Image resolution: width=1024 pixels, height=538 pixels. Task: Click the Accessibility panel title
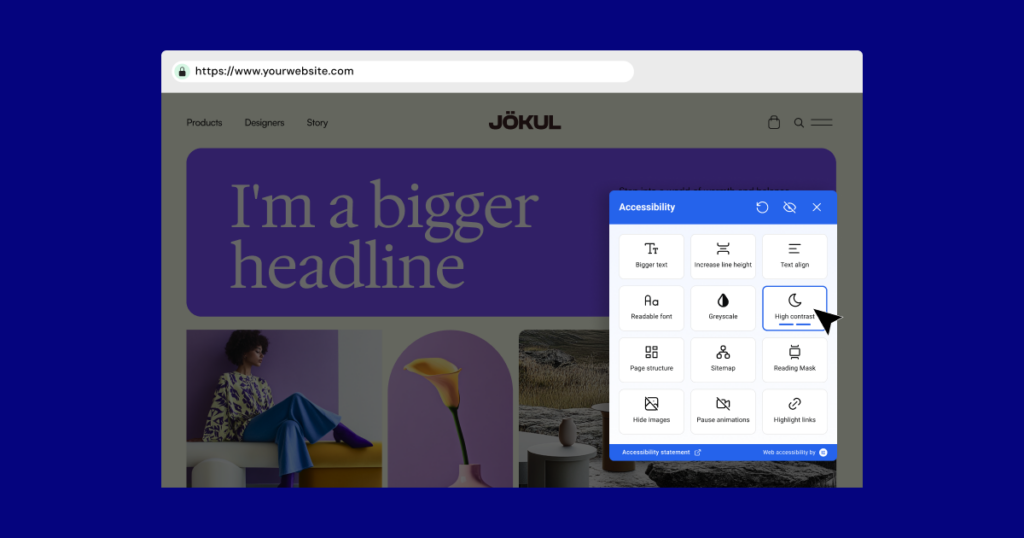647,207
